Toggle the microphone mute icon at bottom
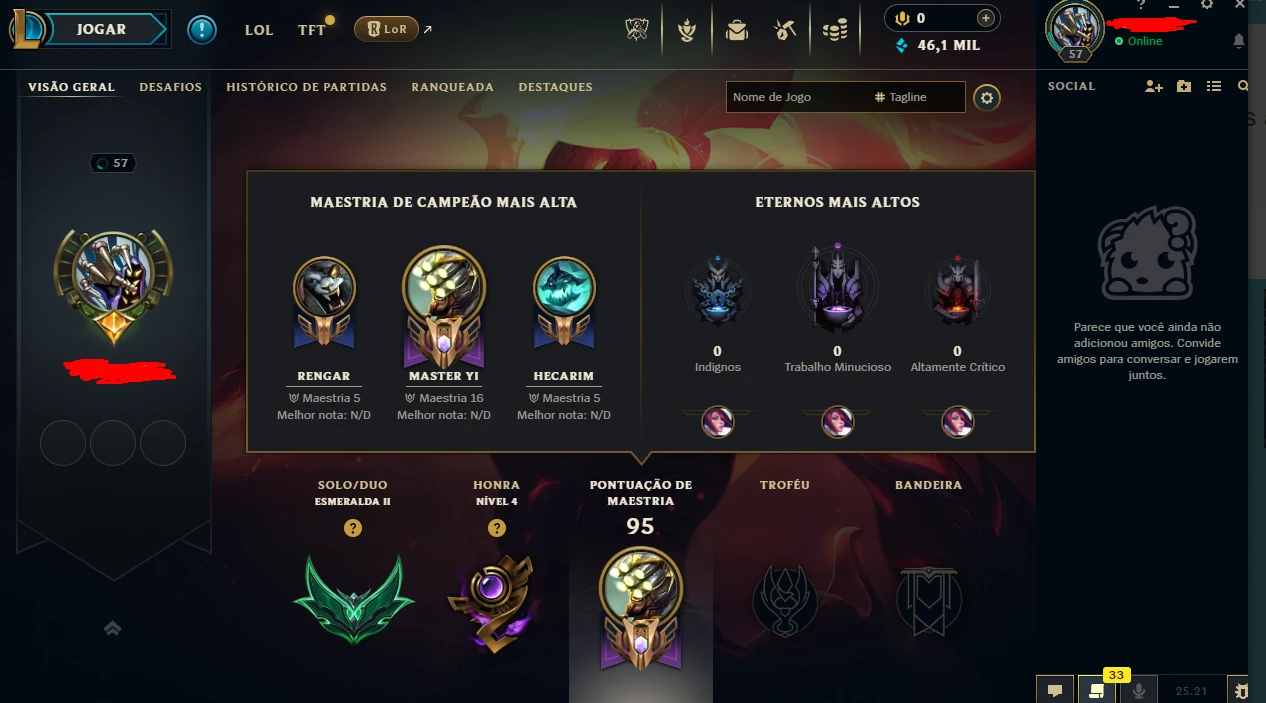Viewport: 1266px width, 703px height. point(1138,690)
